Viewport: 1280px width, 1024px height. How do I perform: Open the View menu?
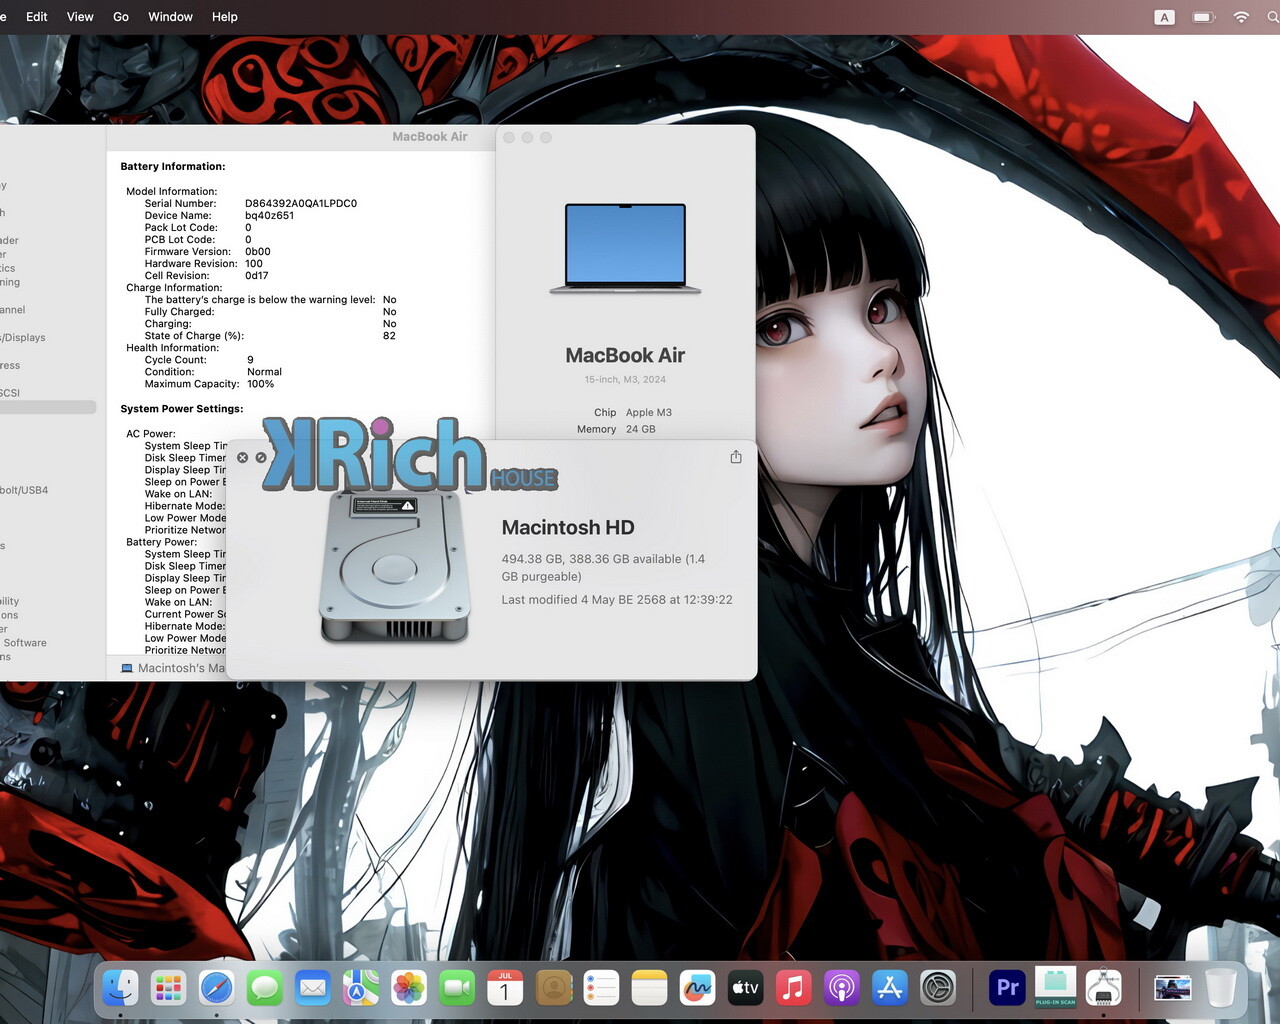tap(80, 17)
